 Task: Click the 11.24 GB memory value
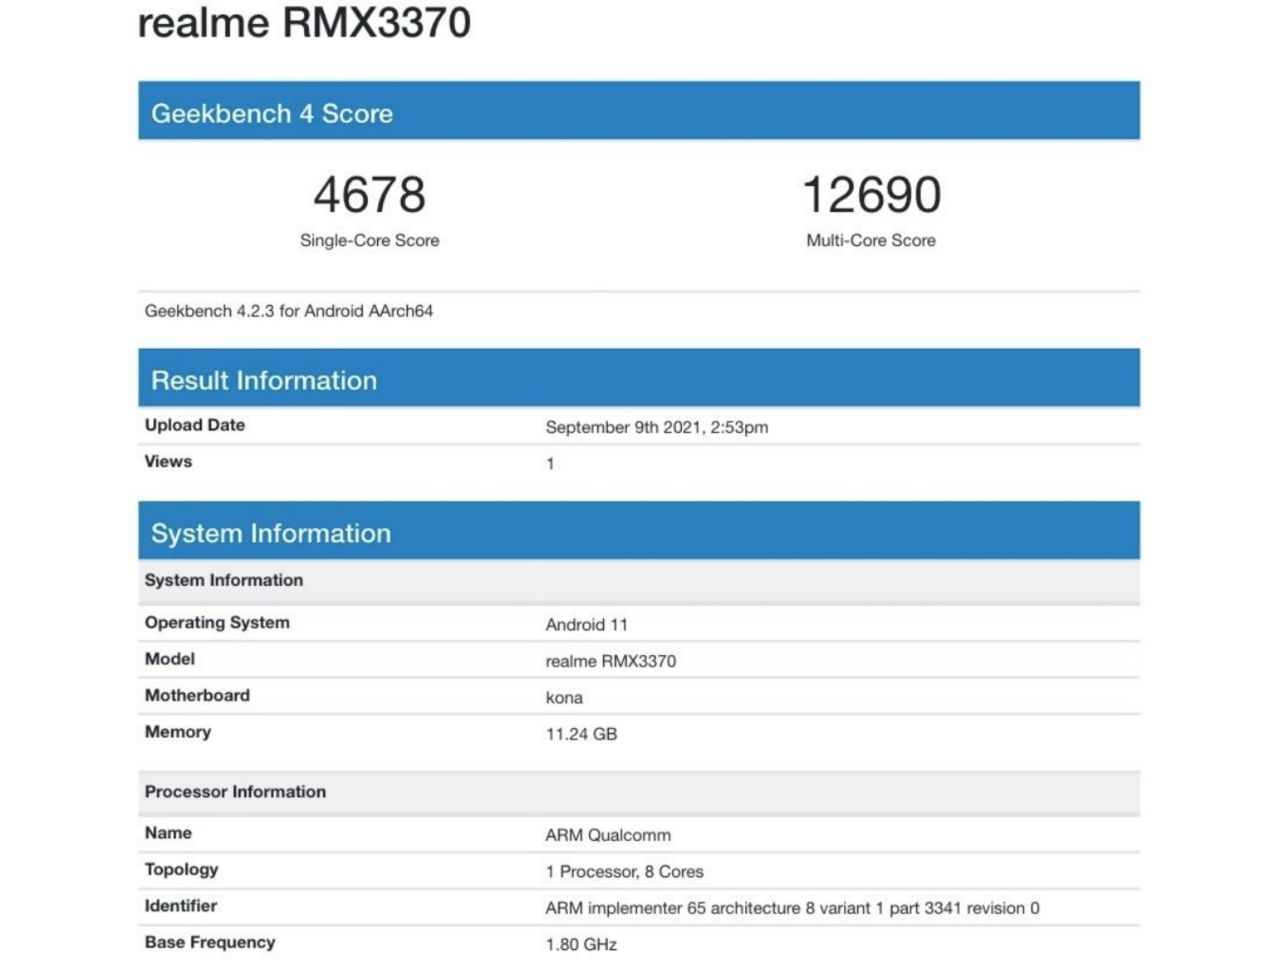581,734
